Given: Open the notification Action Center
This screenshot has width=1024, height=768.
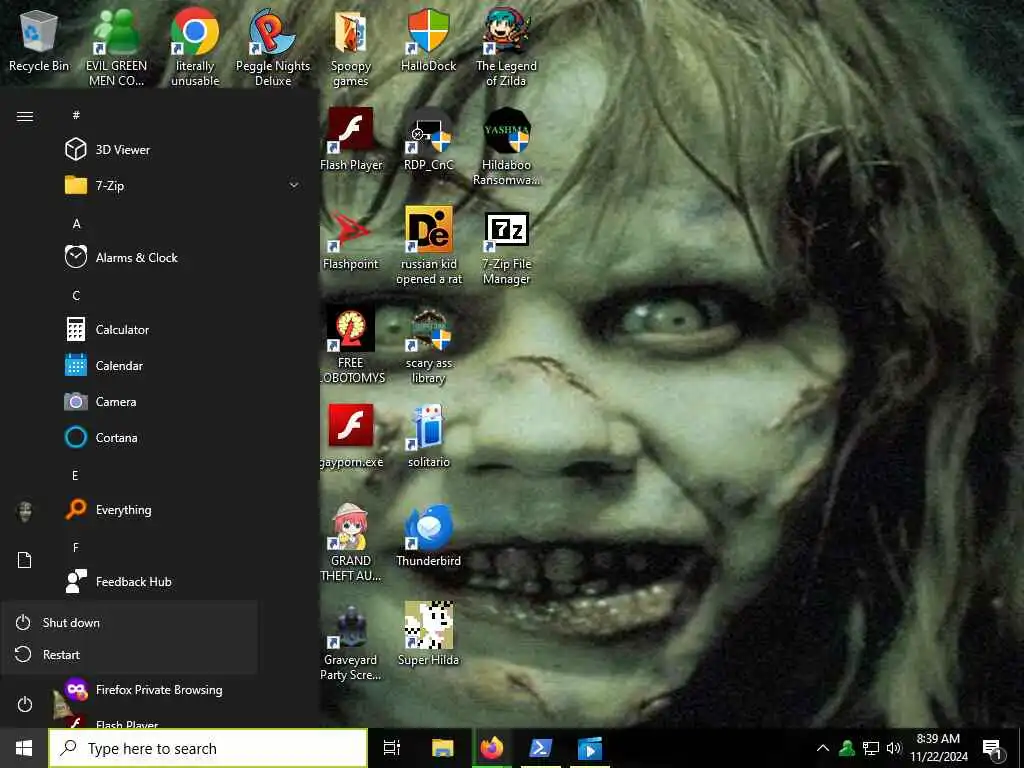Looking at the screenshot, I should tap(993, 748).
